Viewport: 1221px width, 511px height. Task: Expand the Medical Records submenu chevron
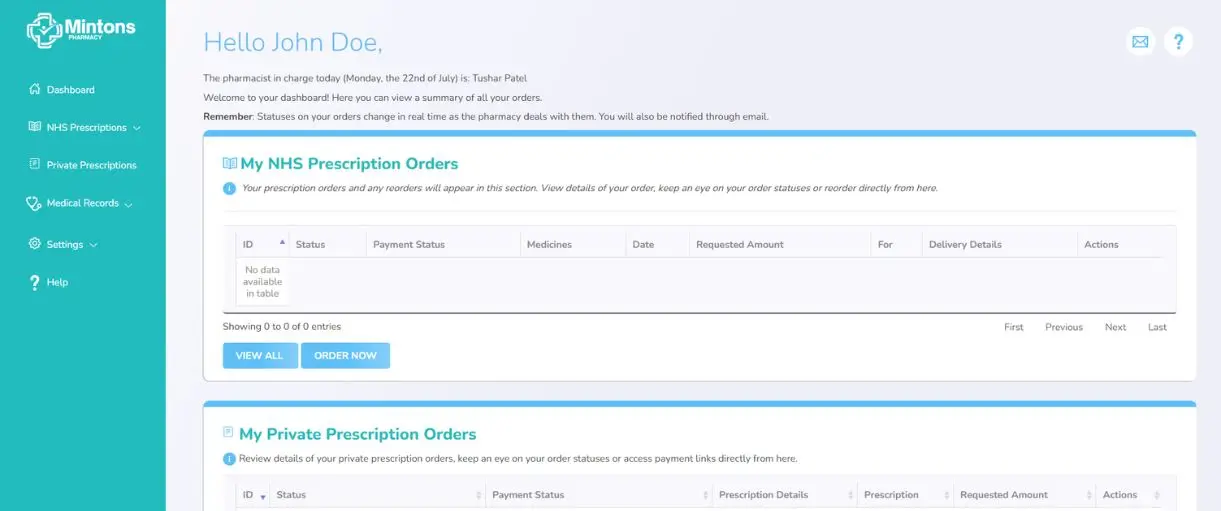128,204
